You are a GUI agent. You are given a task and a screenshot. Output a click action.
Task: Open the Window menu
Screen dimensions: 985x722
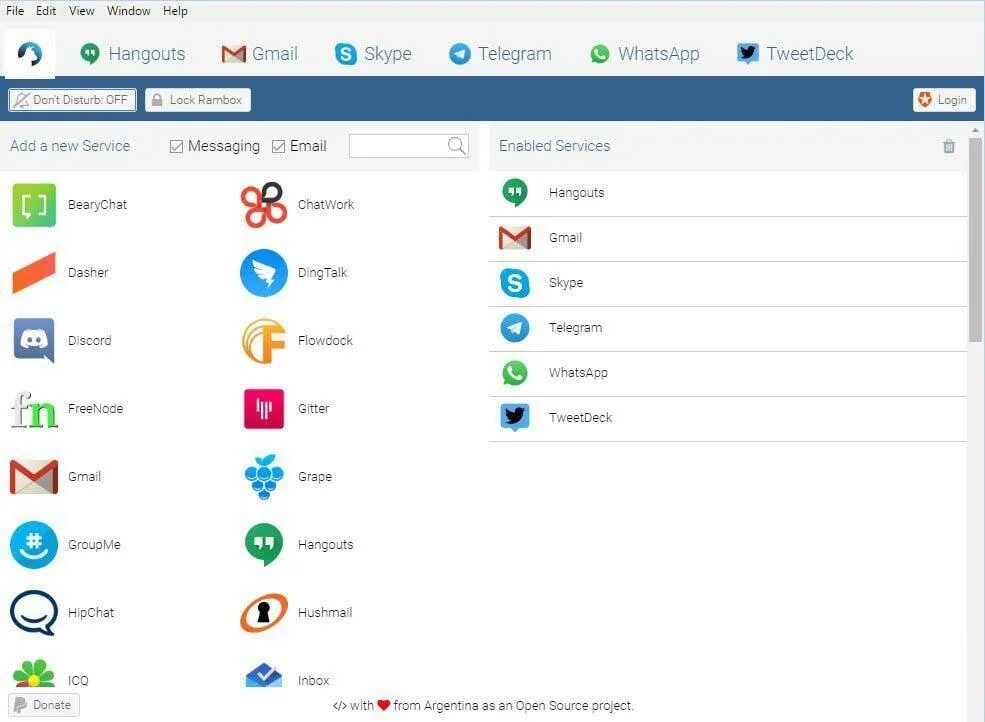point(129,11)
